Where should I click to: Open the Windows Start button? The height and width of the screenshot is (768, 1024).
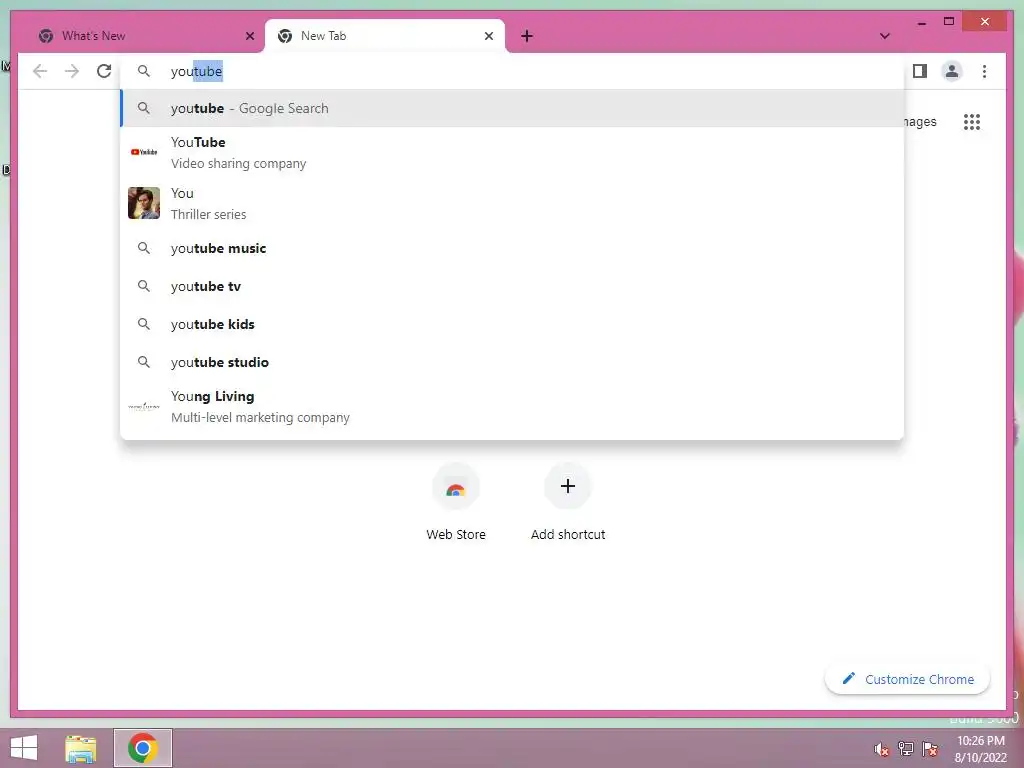click(24, 748)
